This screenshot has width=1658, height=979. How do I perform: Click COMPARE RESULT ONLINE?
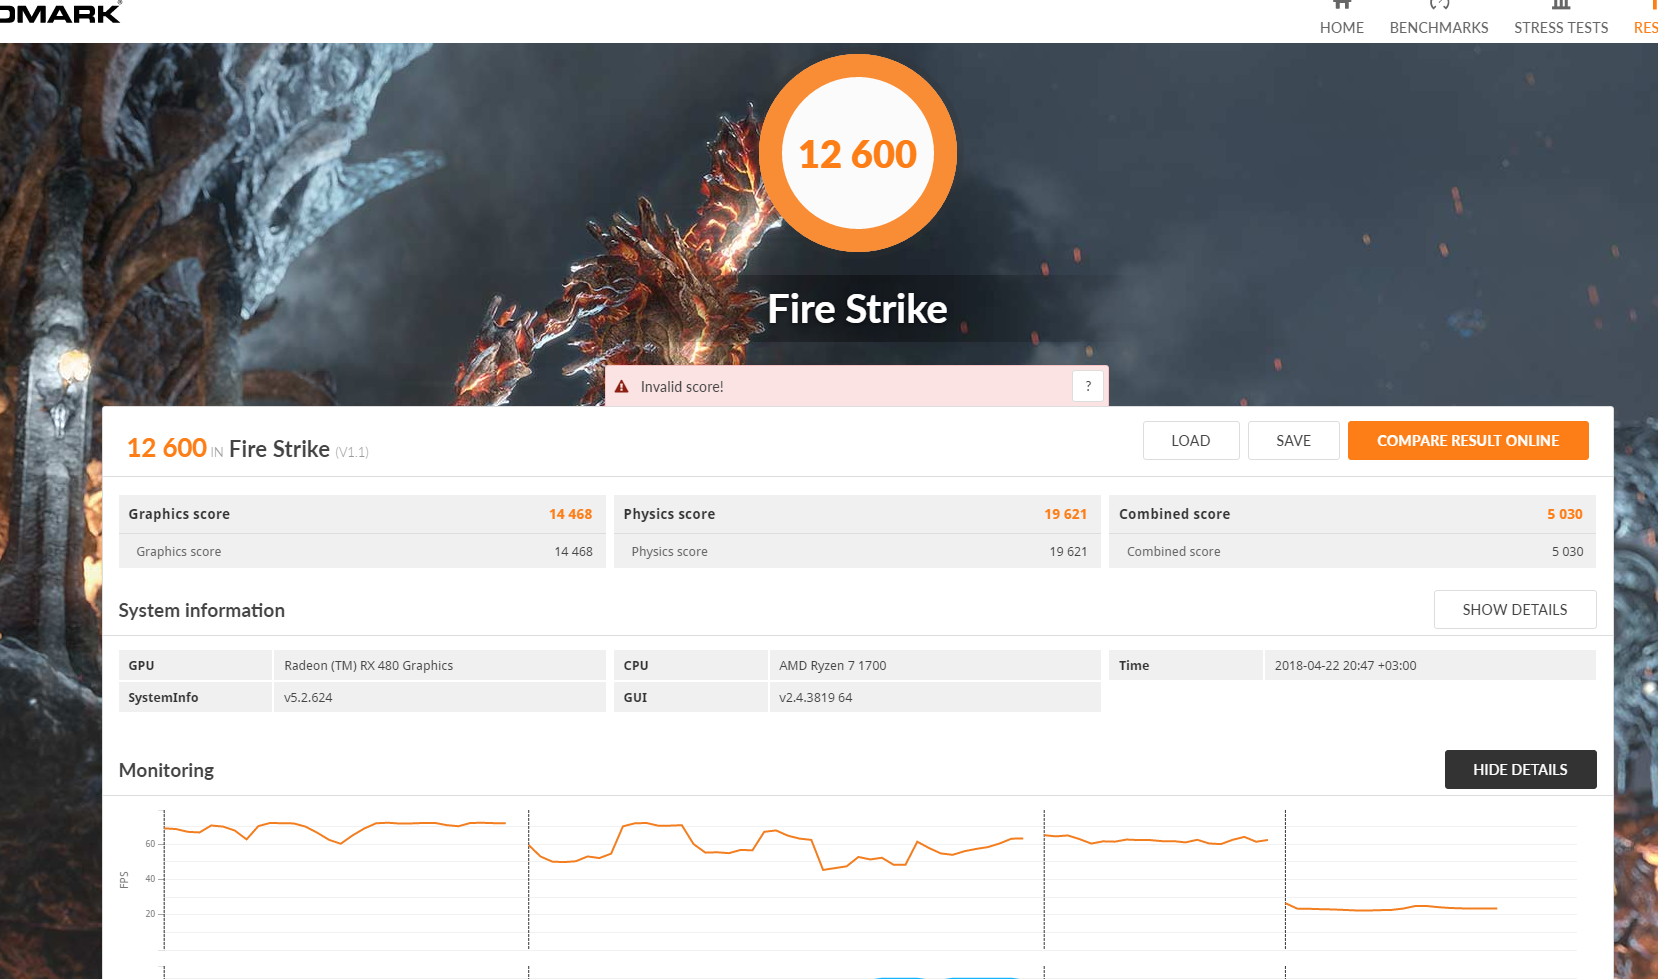[1468, 441]
